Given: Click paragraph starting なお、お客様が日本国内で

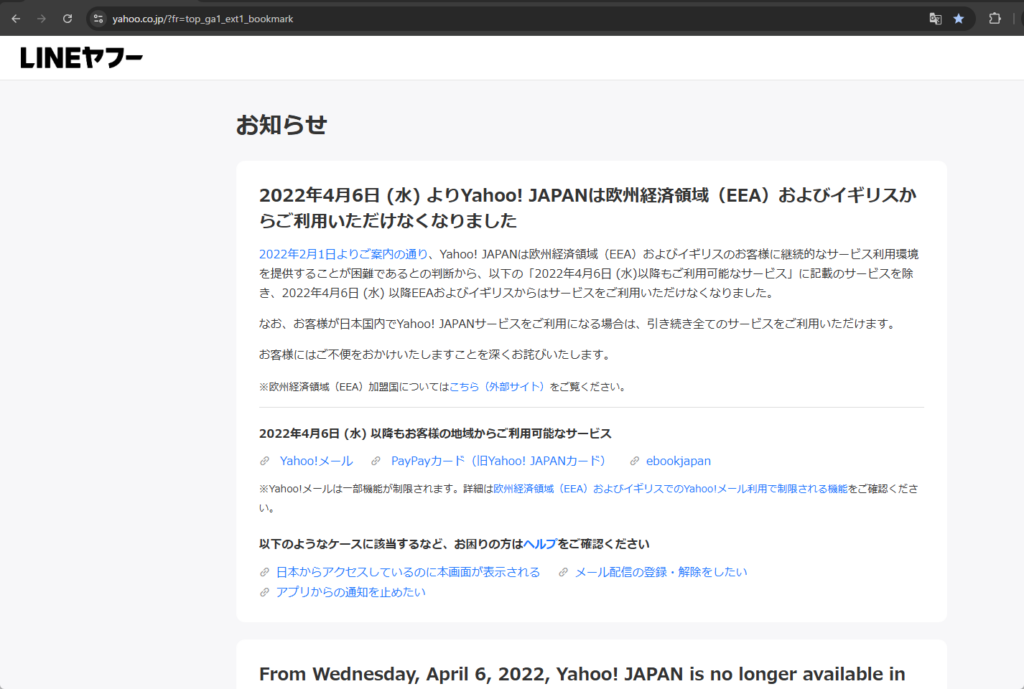Looking at the screenshot, I should click(x=579, y=324).
